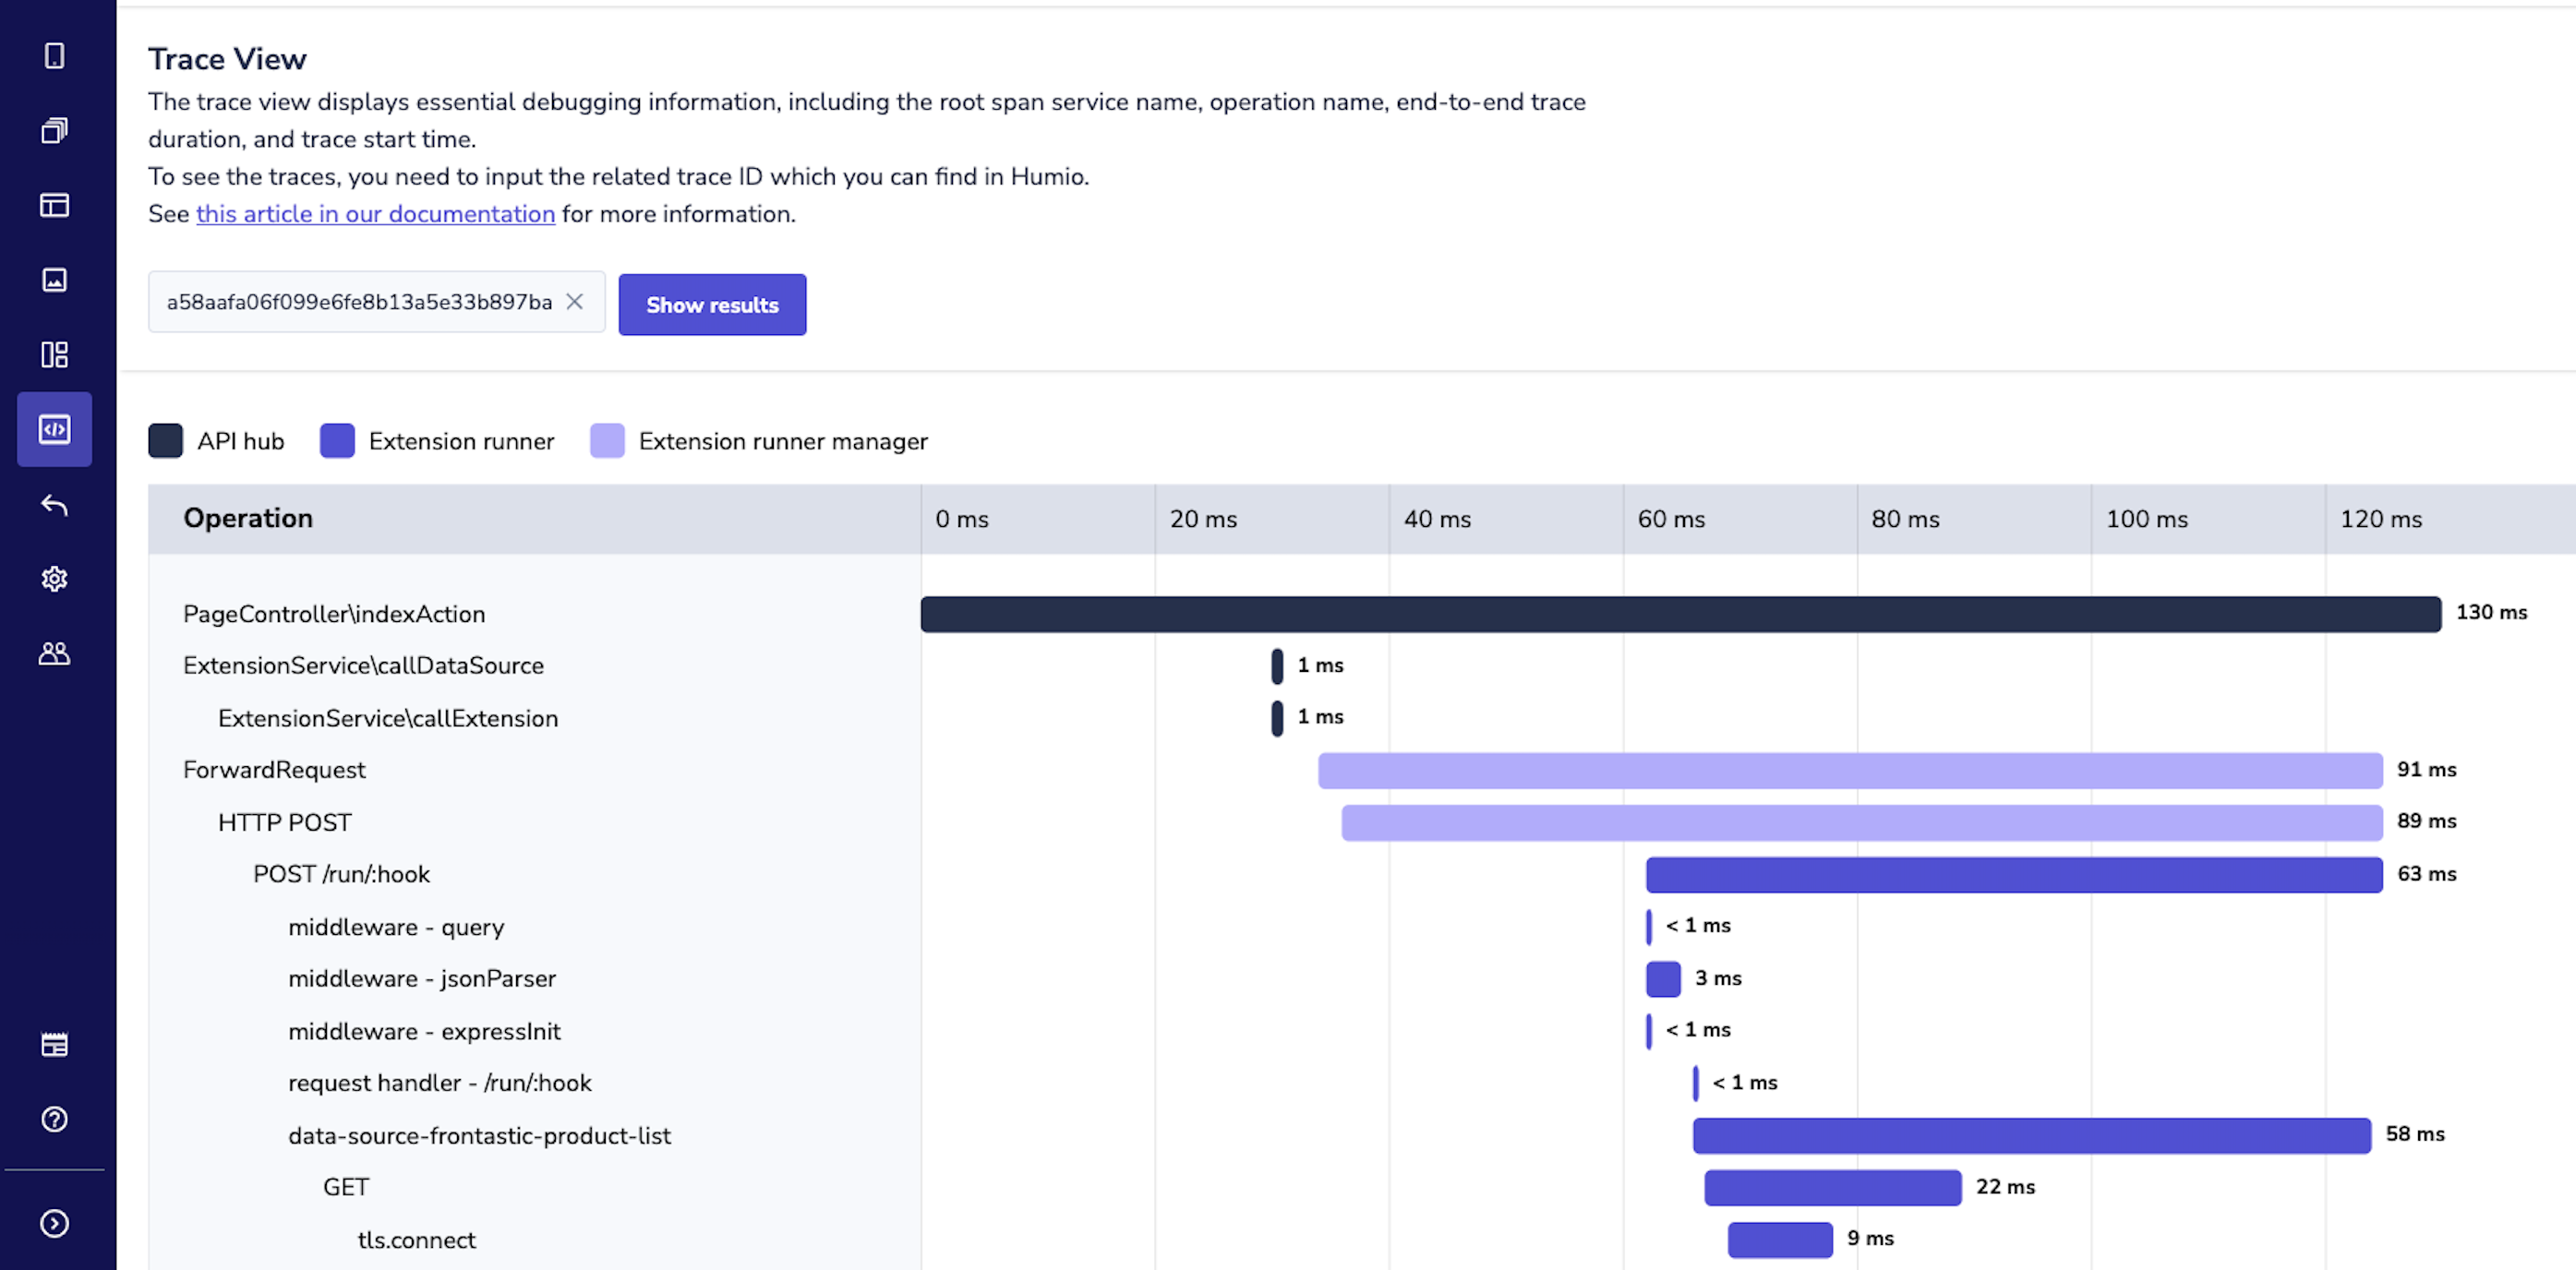Click the Show results button

pos(712,304)
